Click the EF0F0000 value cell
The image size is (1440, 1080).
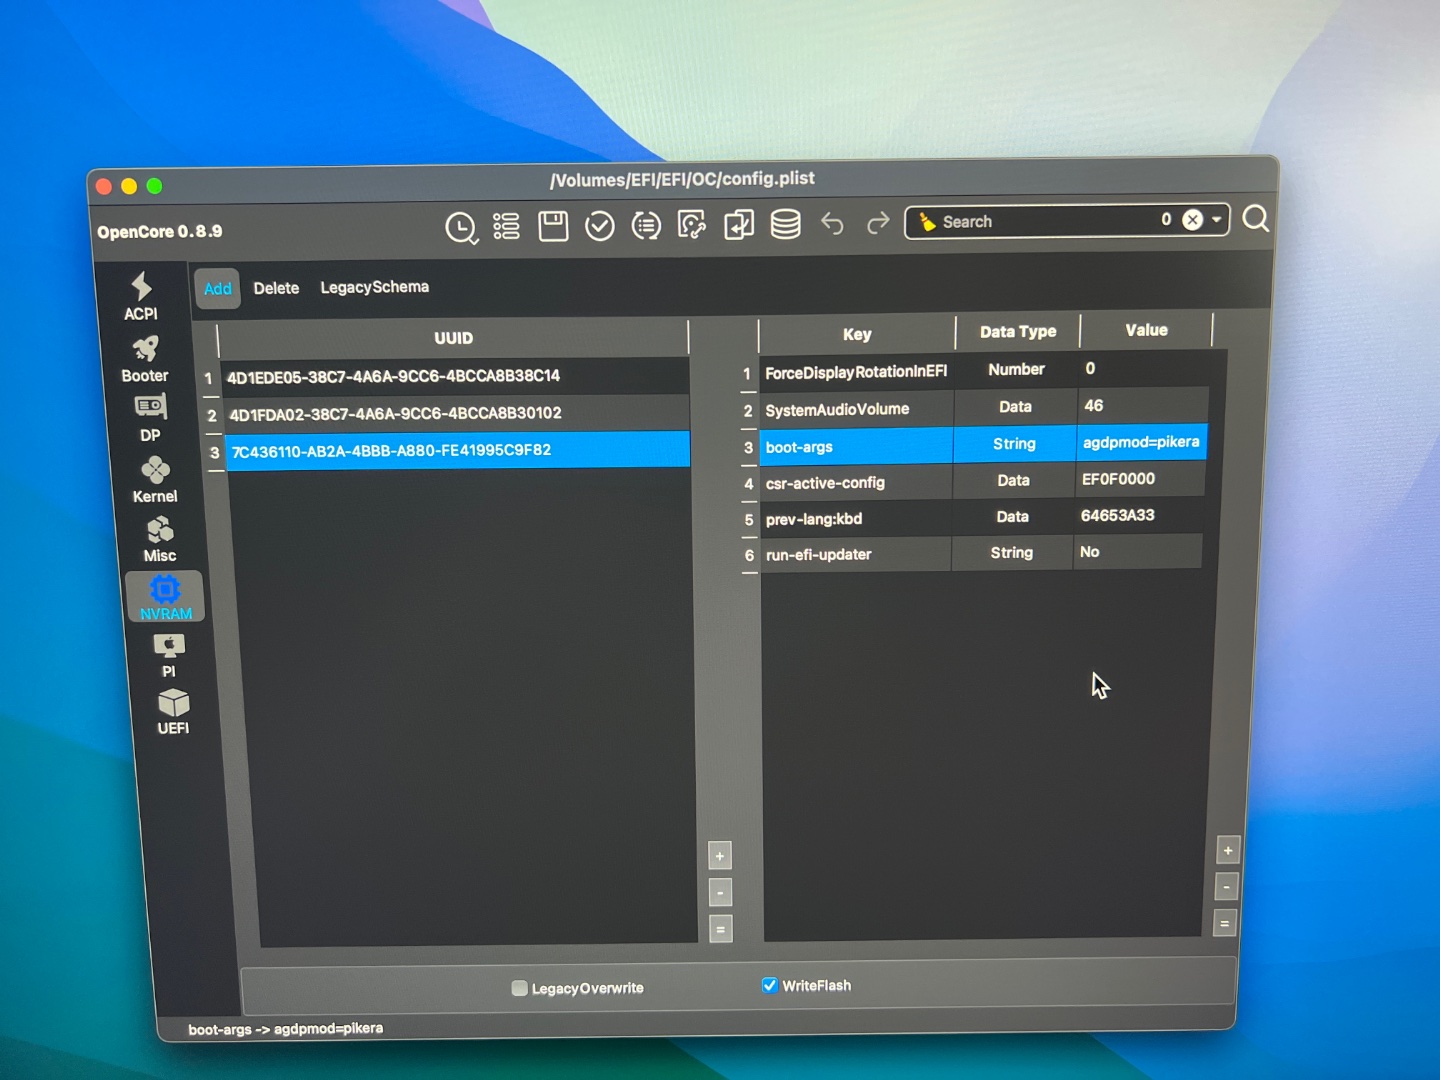[x=1140, y=479]
